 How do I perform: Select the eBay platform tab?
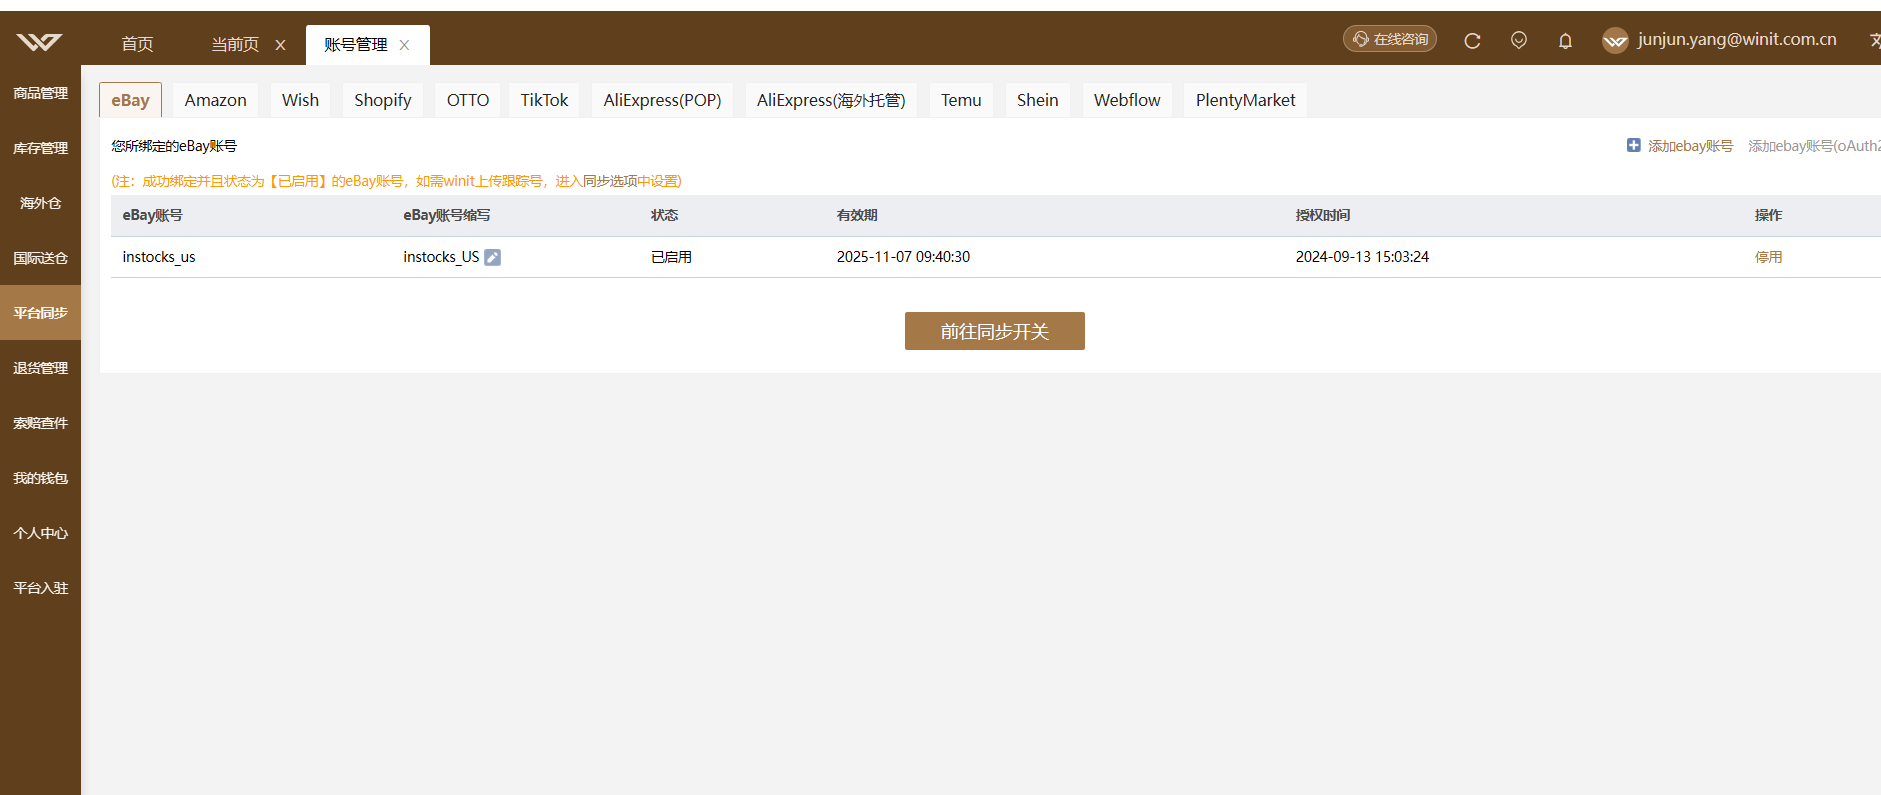coord(130,100)
